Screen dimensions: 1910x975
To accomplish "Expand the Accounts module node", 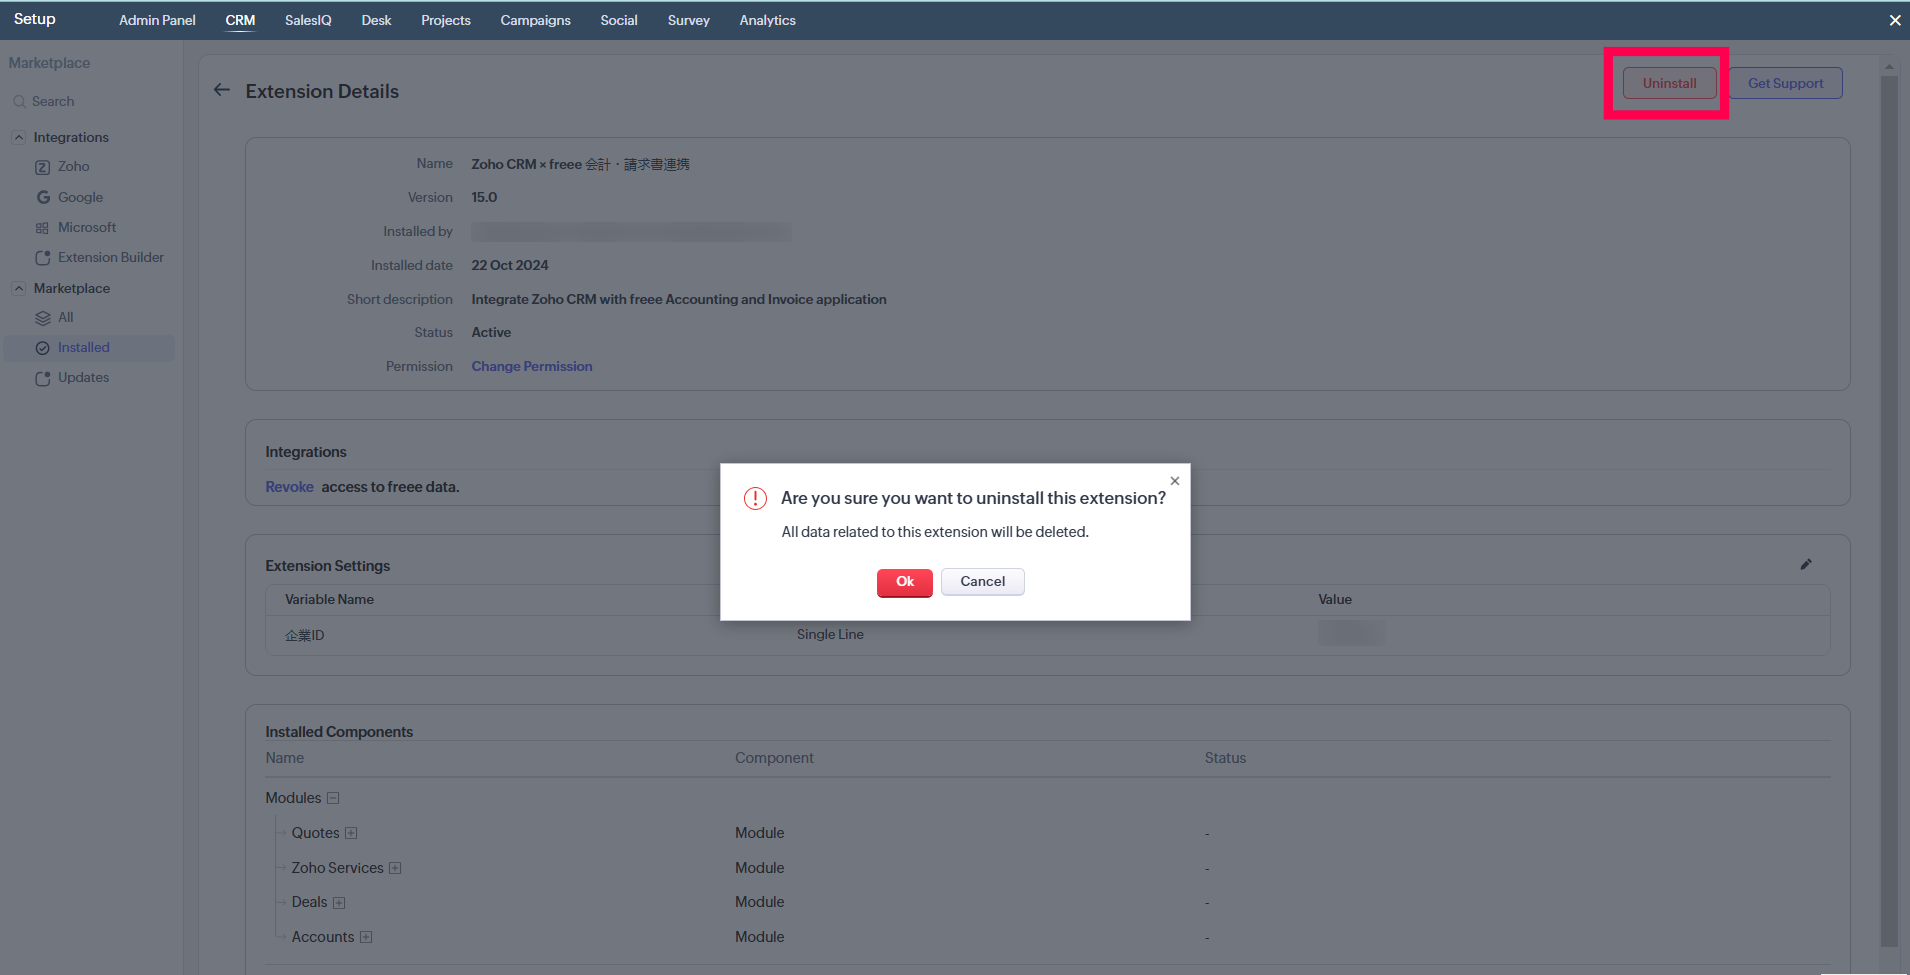I will point(366,937).
